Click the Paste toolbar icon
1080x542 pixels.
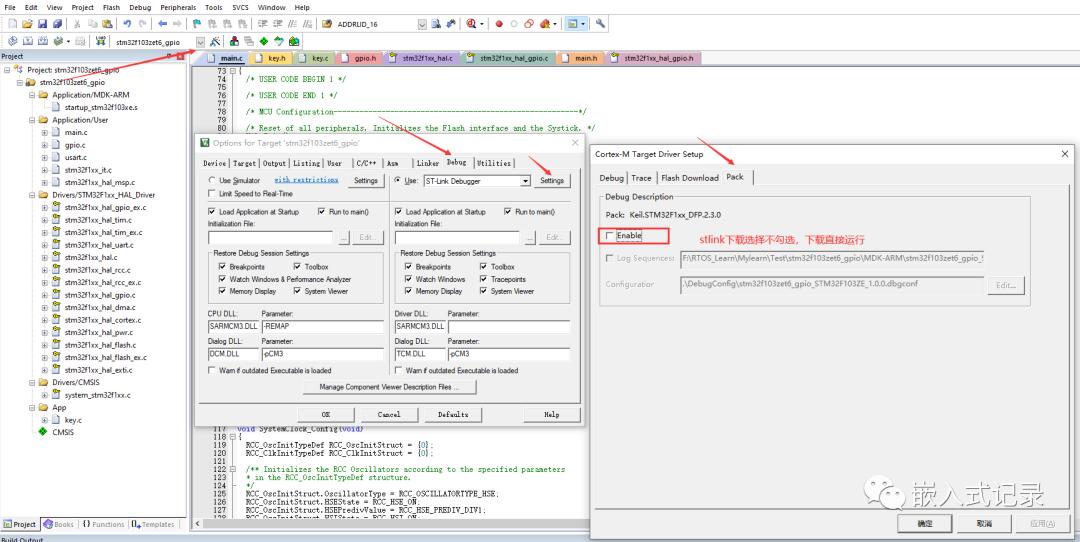pyautogui.click(x=107, y=23)
